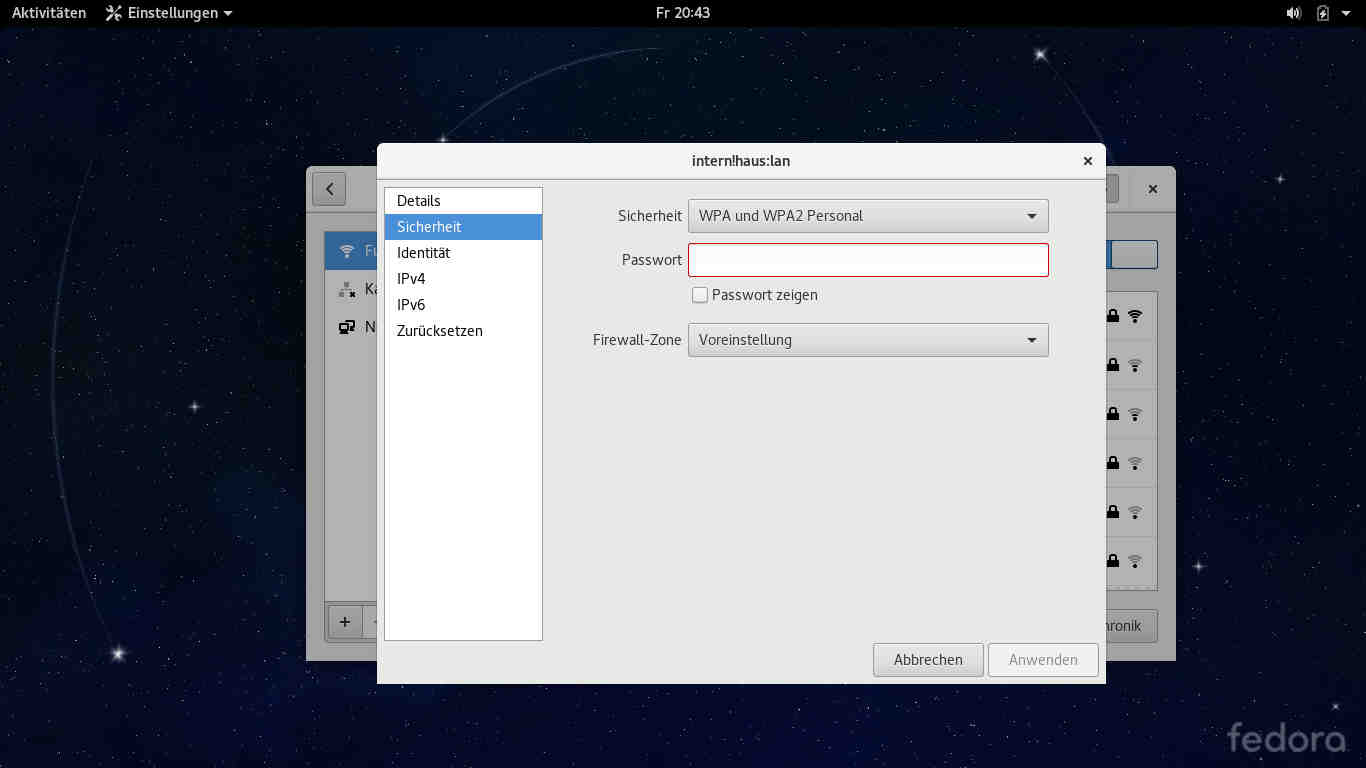Close the background Settings window
1366x768 pixels.
pyautogui.click(x=1153, y=189)
